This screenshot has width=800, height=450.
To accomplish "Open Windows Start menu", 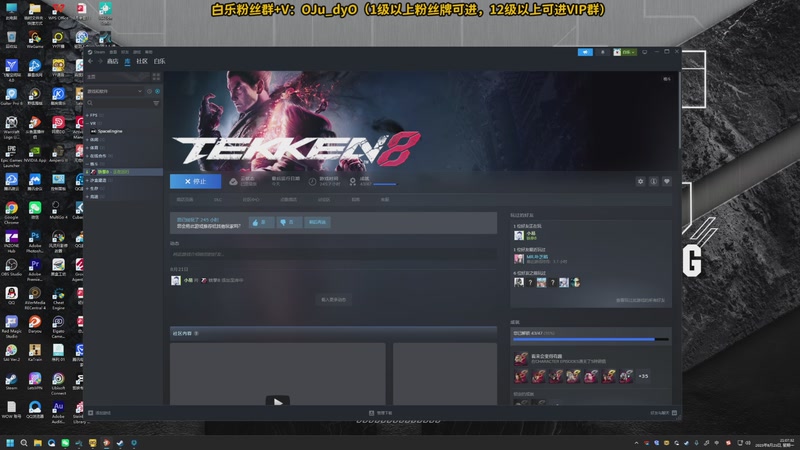I will pos(10,443).
